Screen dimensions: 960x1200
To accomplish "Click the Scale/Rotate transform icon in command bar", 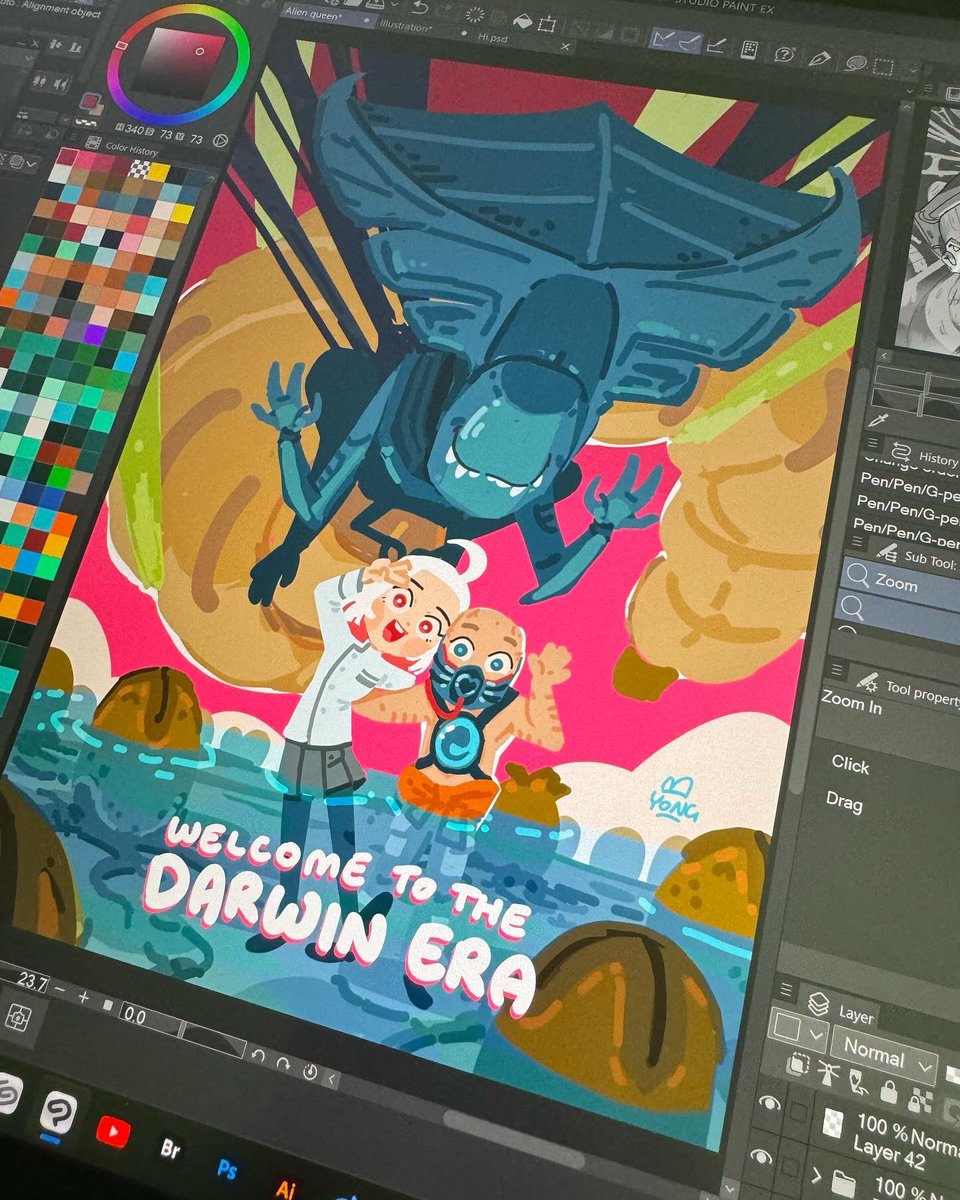I will [546, 23].
